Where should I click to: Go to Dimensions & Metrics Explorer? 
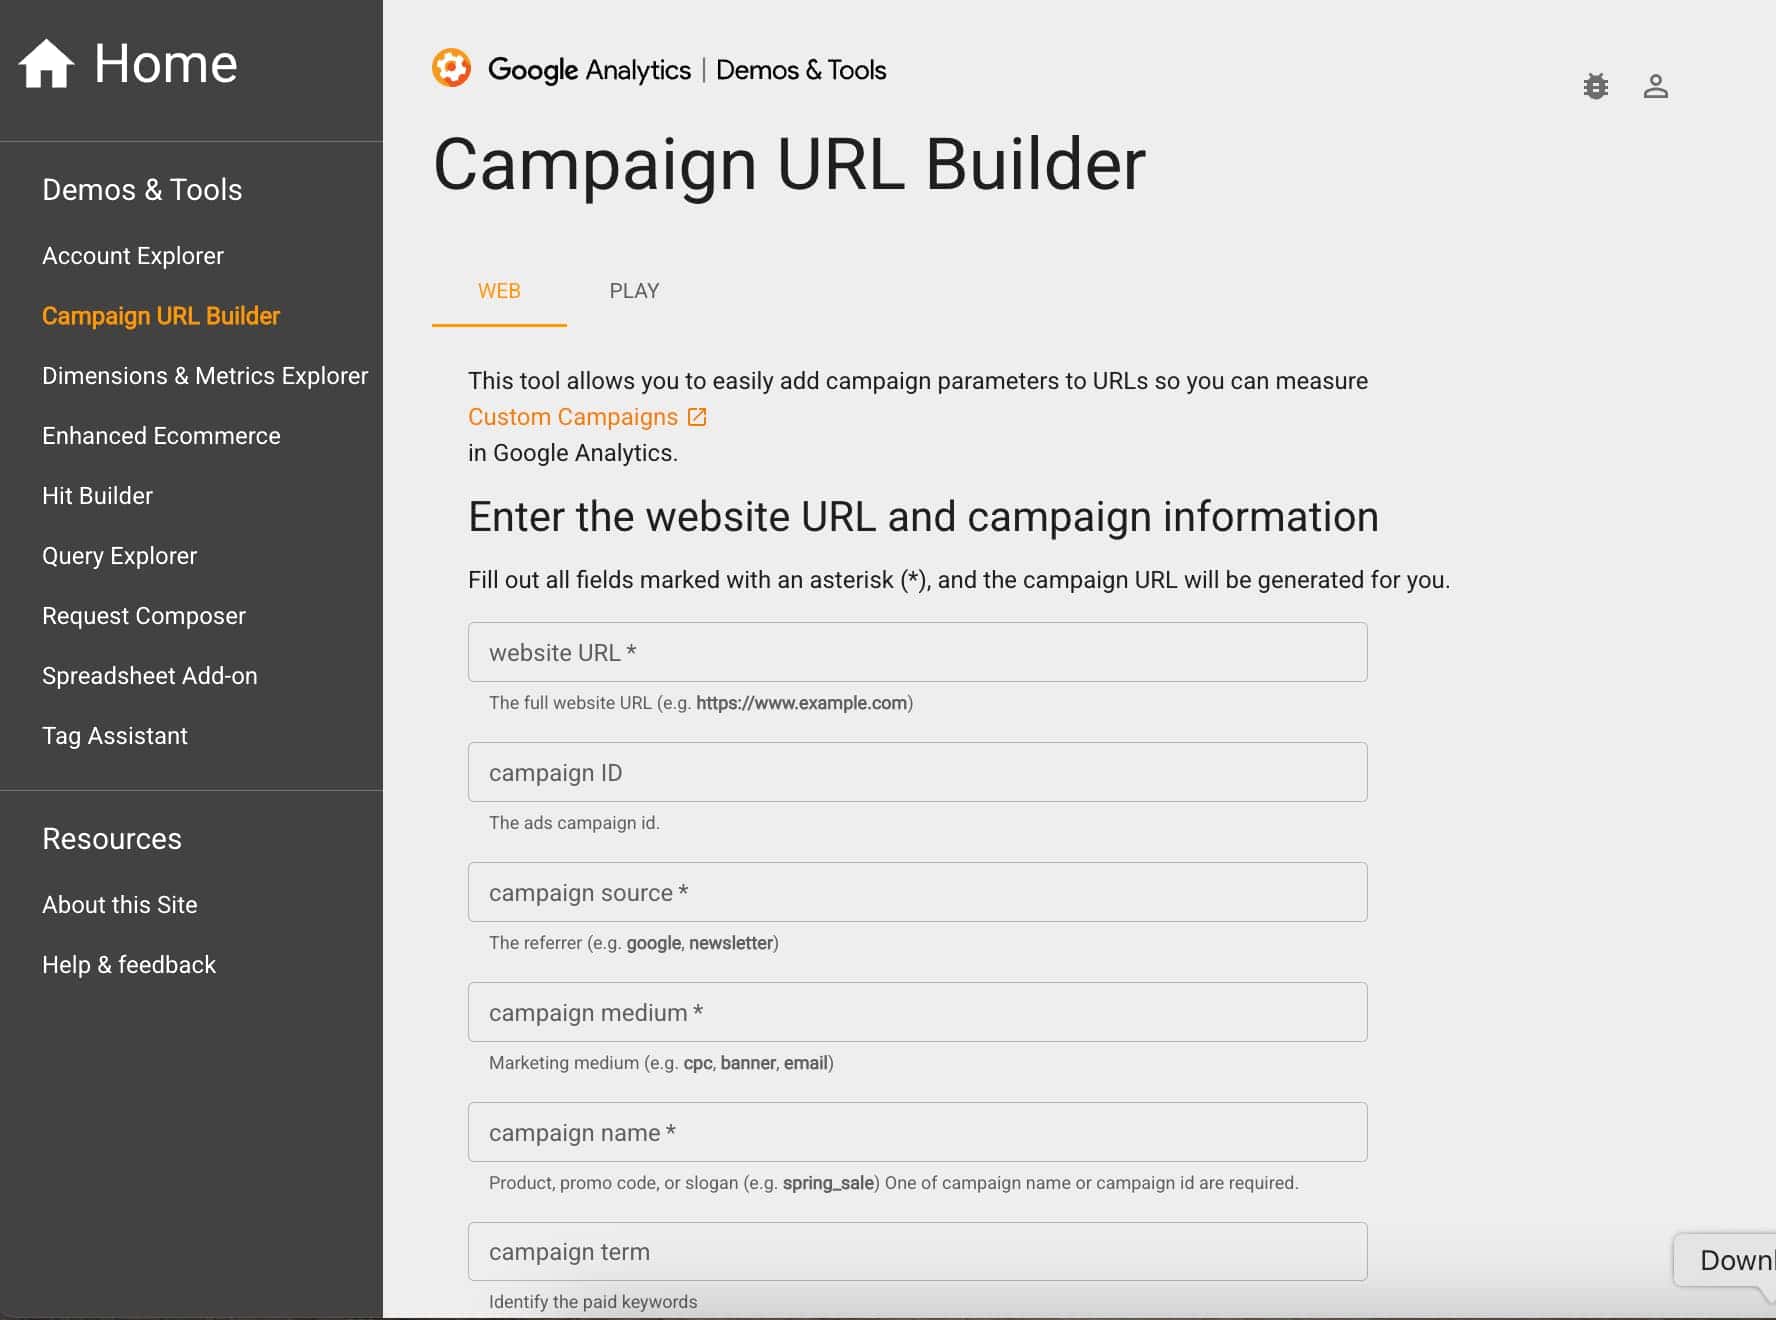click(x=205, y=376)
